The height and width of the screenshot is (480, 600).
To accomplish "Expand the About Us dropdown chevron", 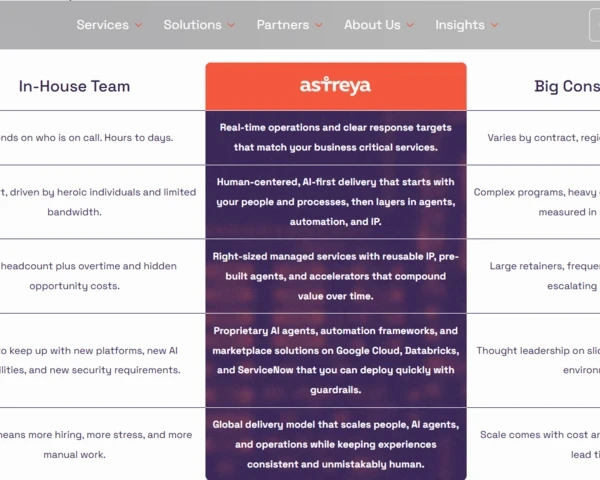I will [x=410, y=25].
